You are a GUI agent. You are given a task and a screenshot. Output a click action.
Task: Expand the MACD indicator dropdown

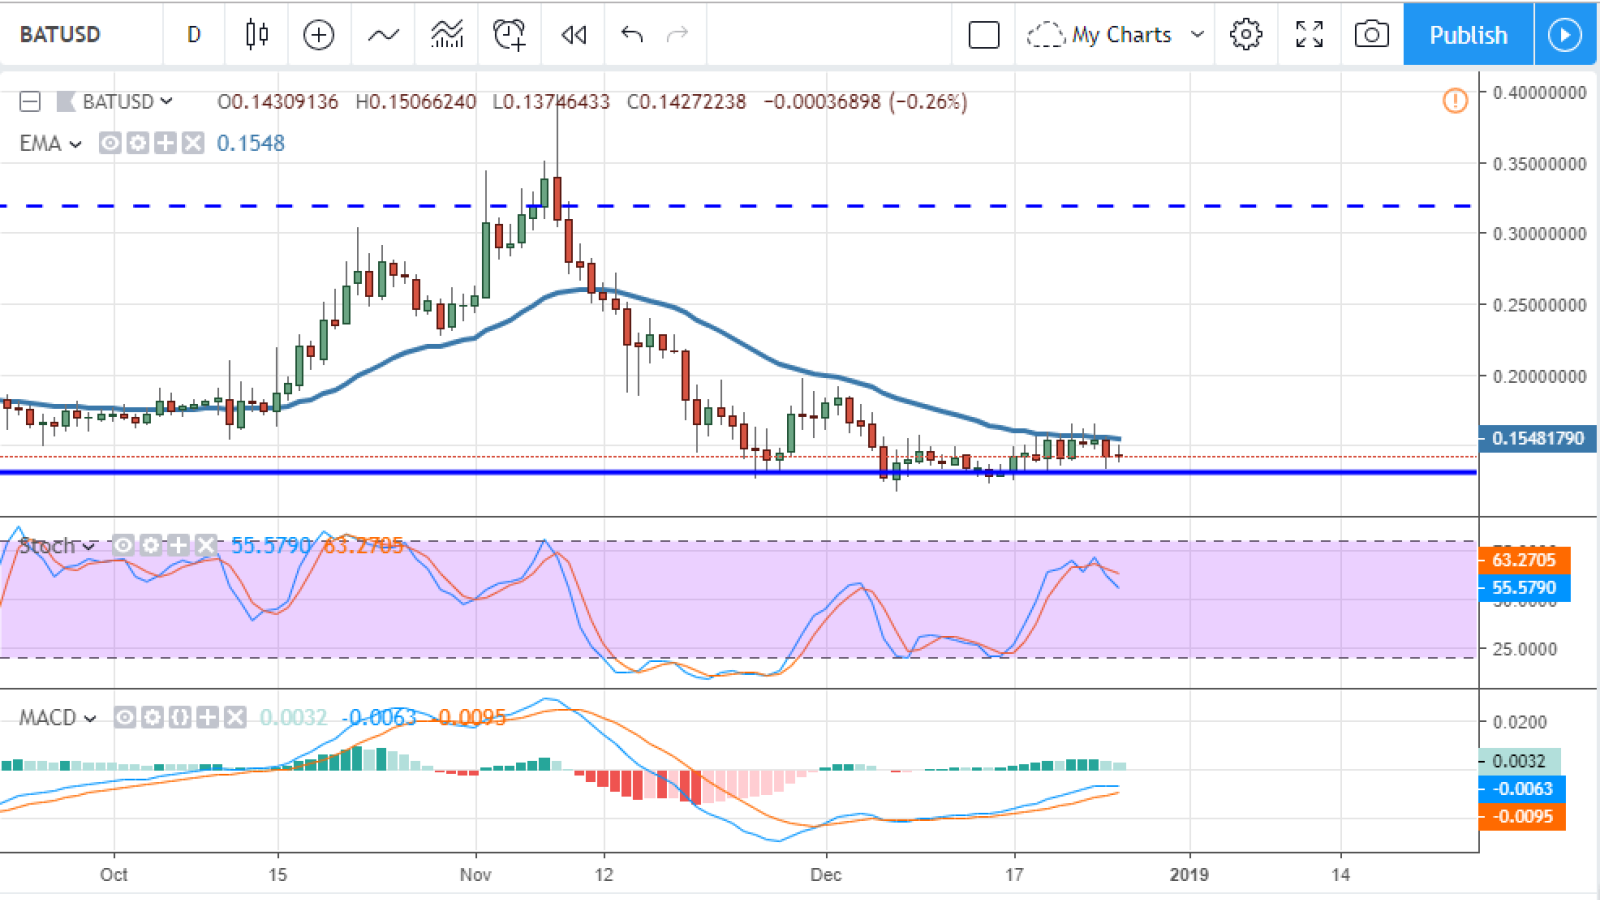point(90,718)
